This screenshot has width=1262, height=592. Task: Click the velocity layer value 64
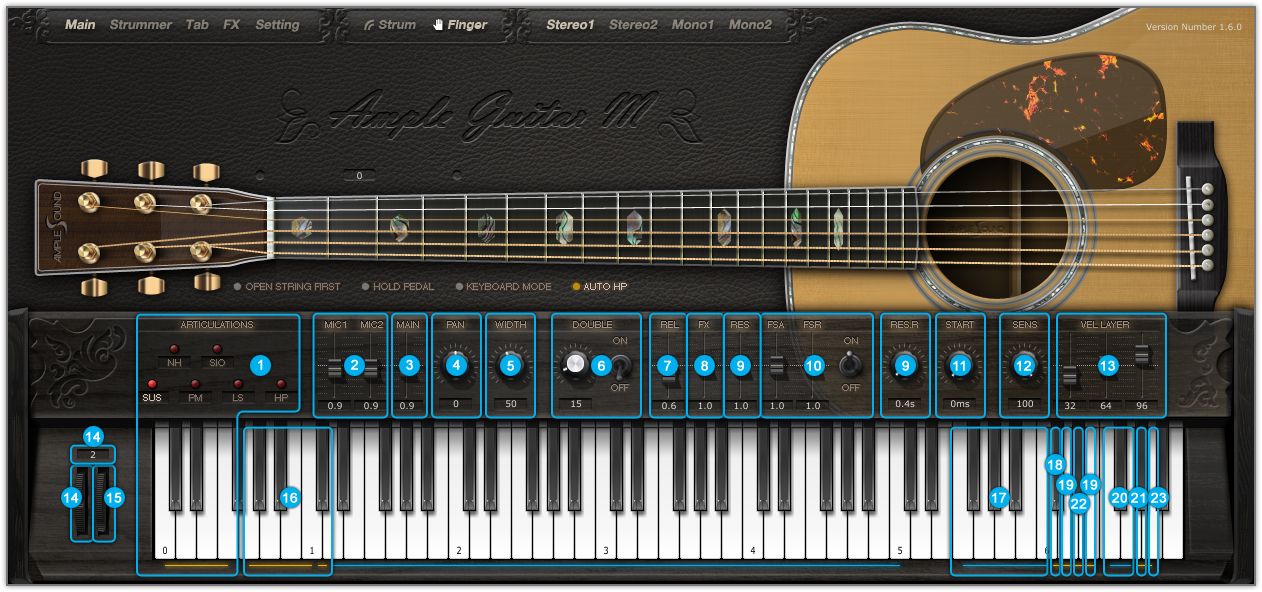click(1106, 405)
